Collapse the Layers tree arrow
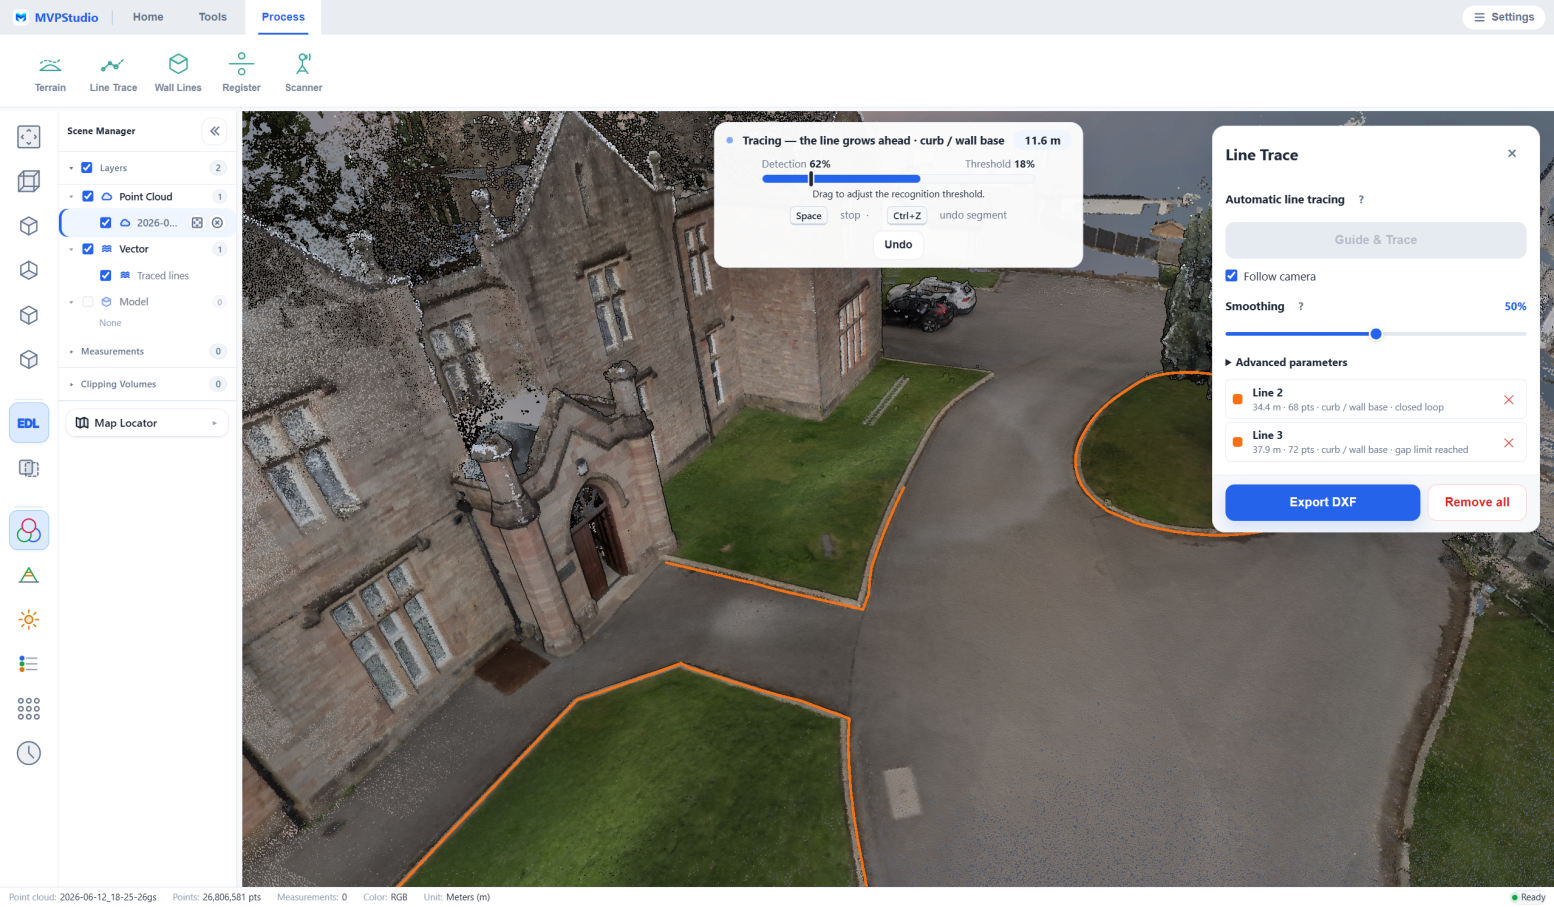 point(71,168)
